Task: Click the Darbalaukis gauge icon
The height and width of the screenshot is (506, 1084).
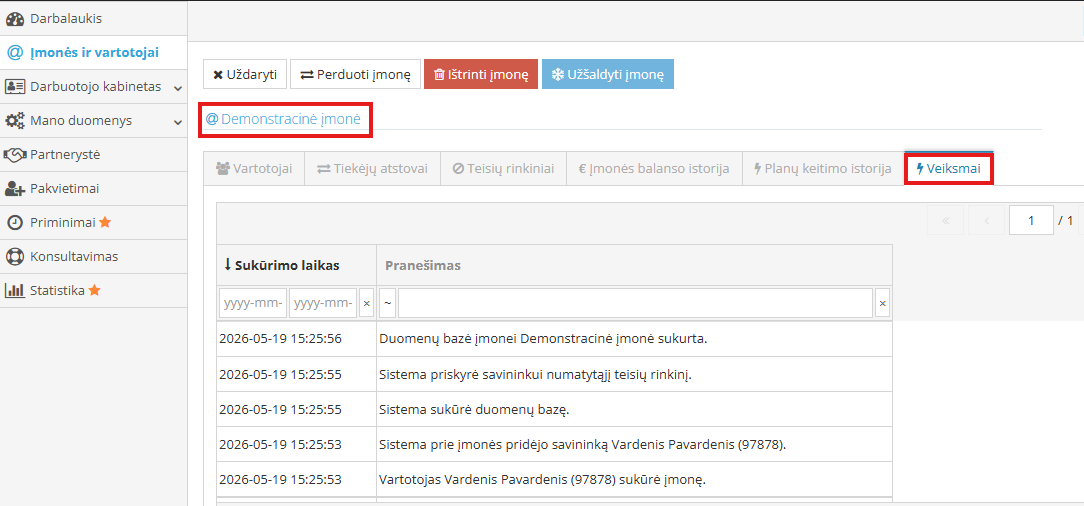Action: tap(15, 19)
